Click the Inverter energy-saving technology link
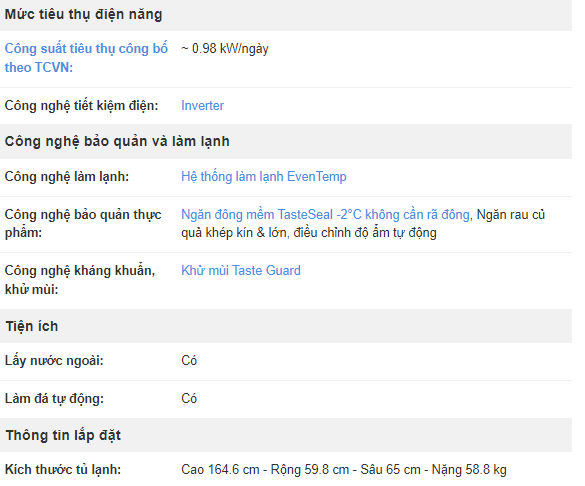The image size is (585, 486). (x=202, y=106)
